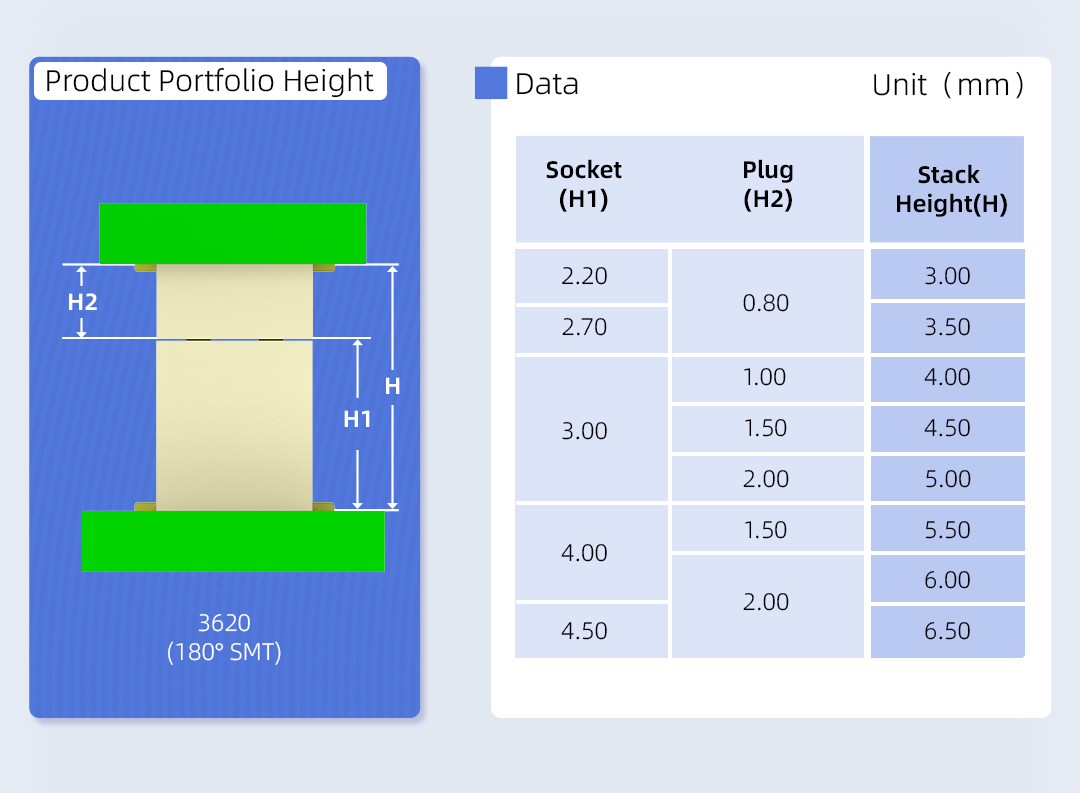Click the Unit (mm) label

coord(947,85)
